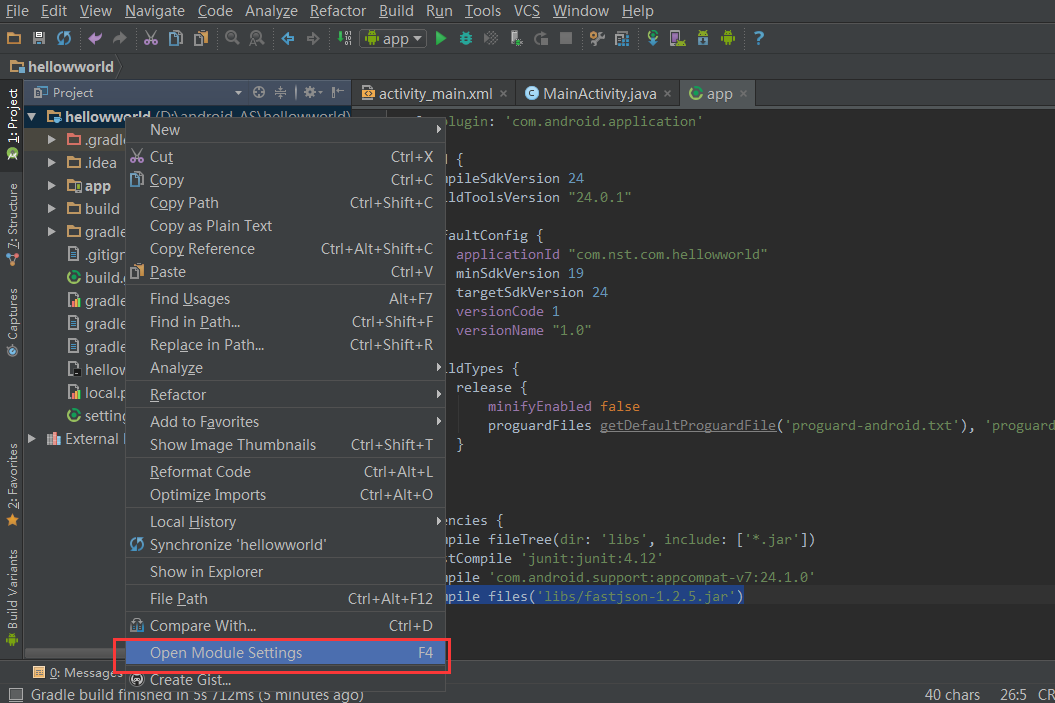Click the Save All floppy disk icon
The width and height of the screenshot is (1055, 703).
pos(39,38)
